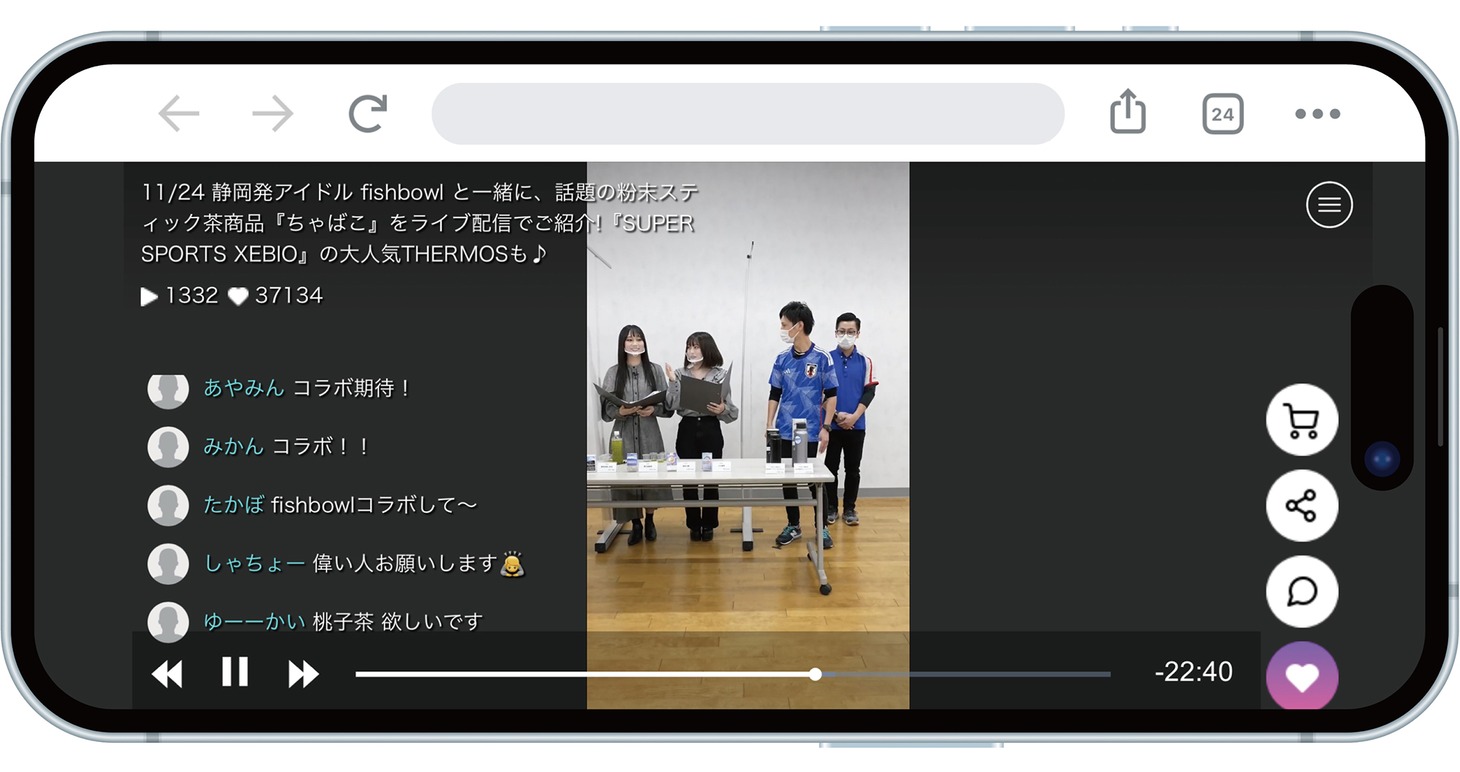
Task: Tap the avatar next to みかん's comment
Action: (x=168, y=447)
